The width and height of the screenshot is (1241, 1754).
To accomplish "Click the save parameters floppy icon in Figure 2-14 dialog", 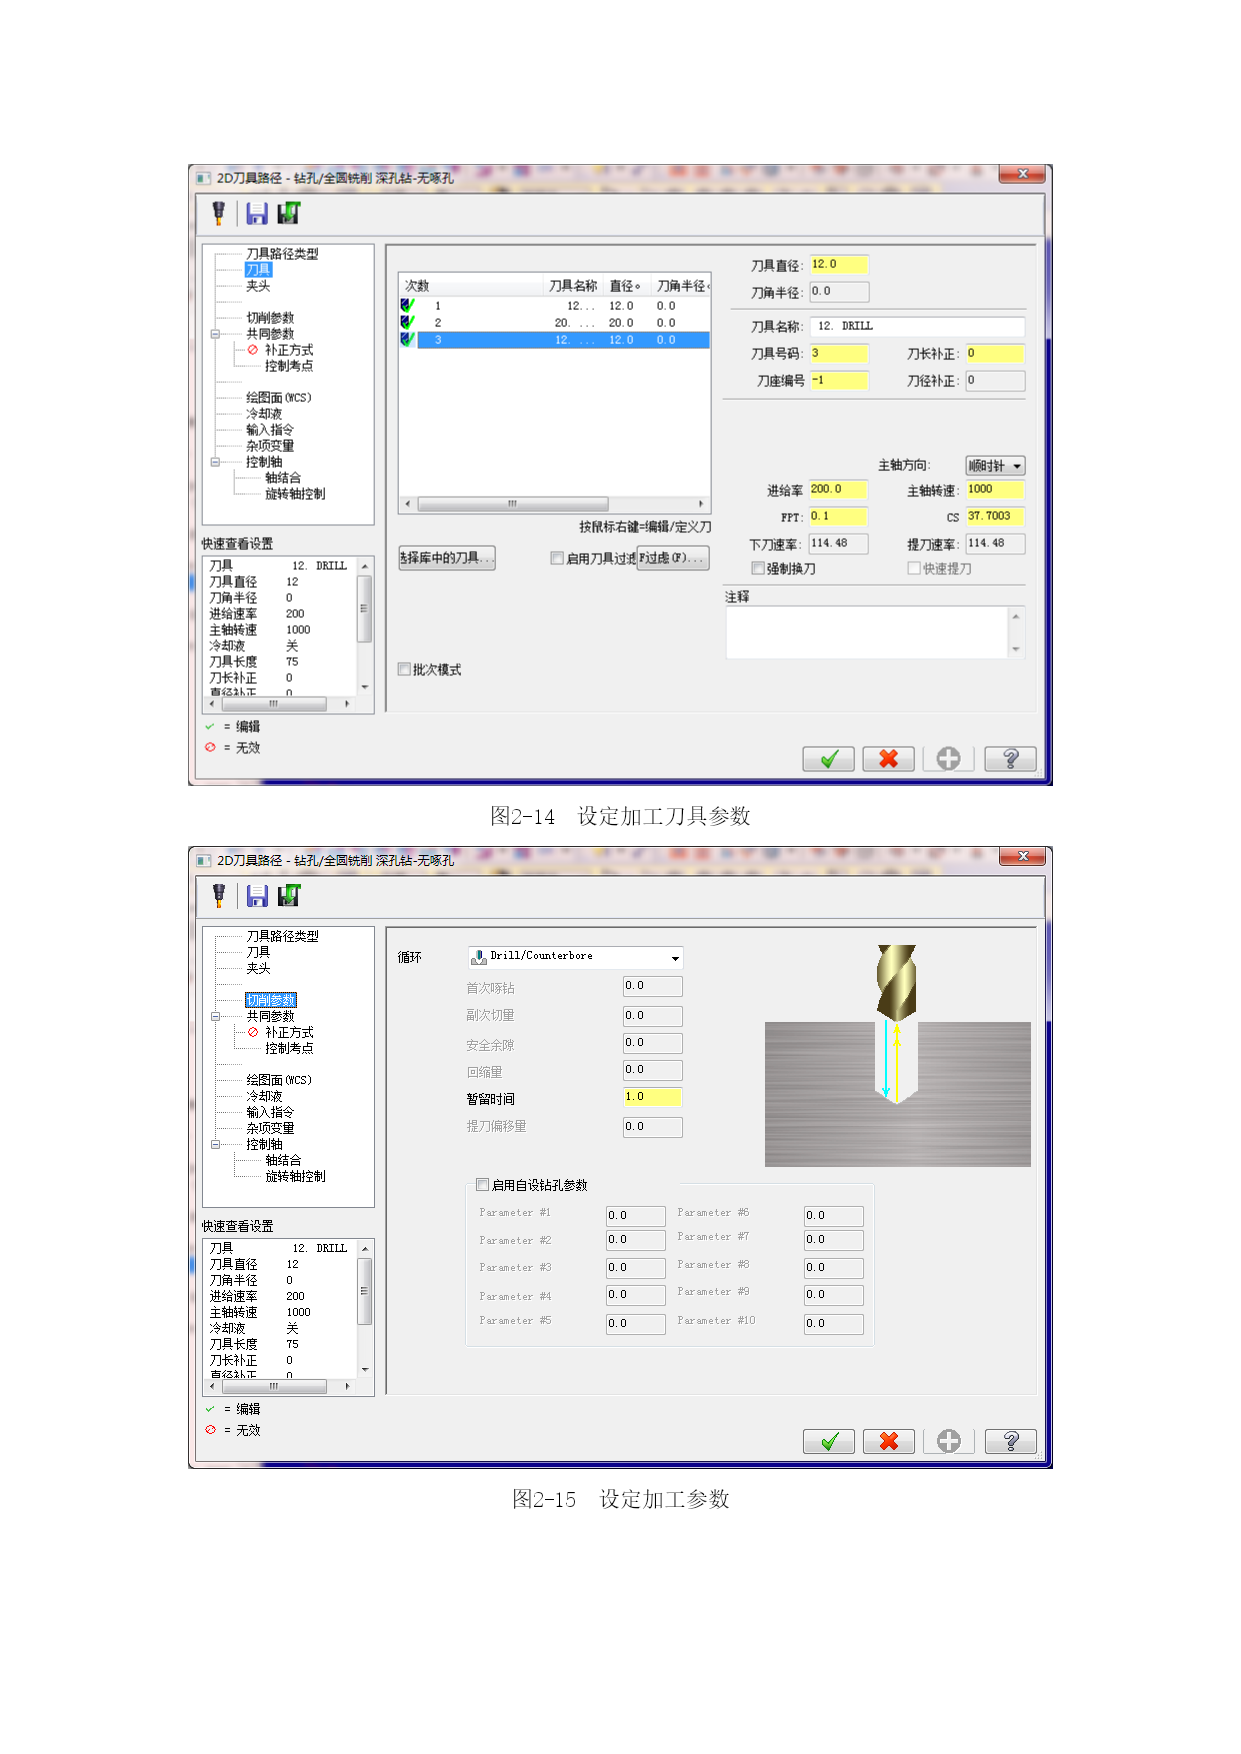I will (x=257, y=213).
